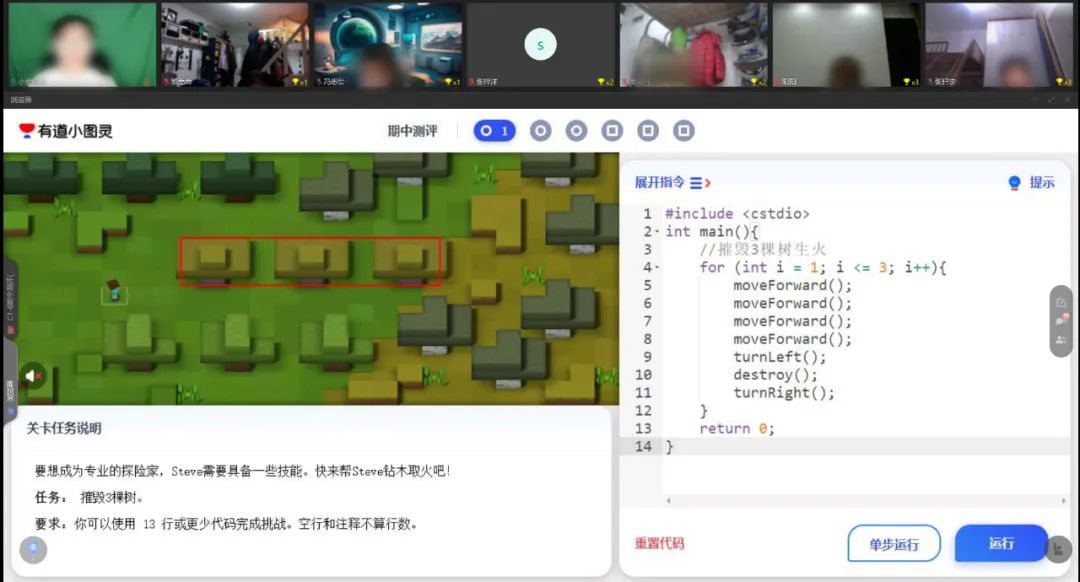Expand the 展开指令 command list
This screenshot has height=582, width=1080.
pyautogui.click(x=672, y=183)
